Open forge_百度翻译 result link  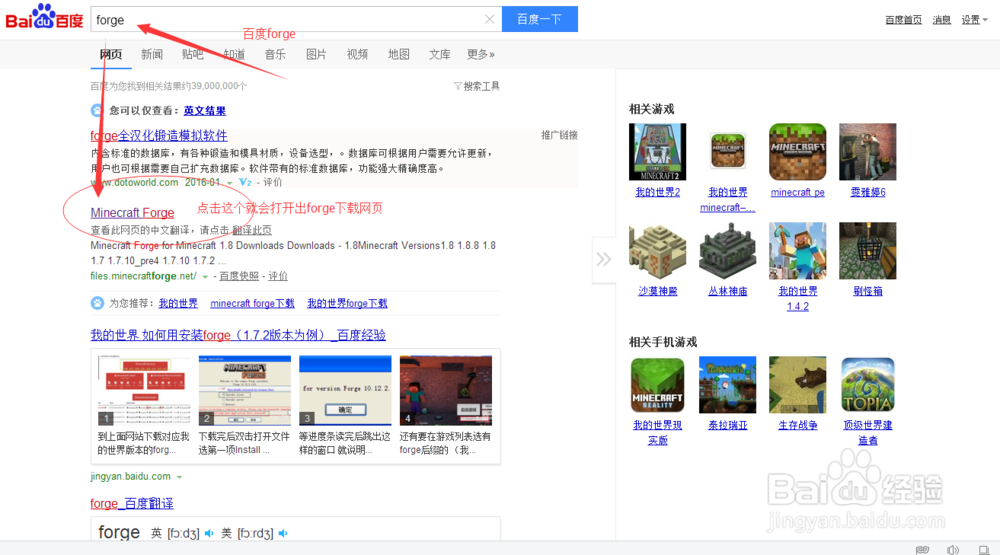click(131, 503)
